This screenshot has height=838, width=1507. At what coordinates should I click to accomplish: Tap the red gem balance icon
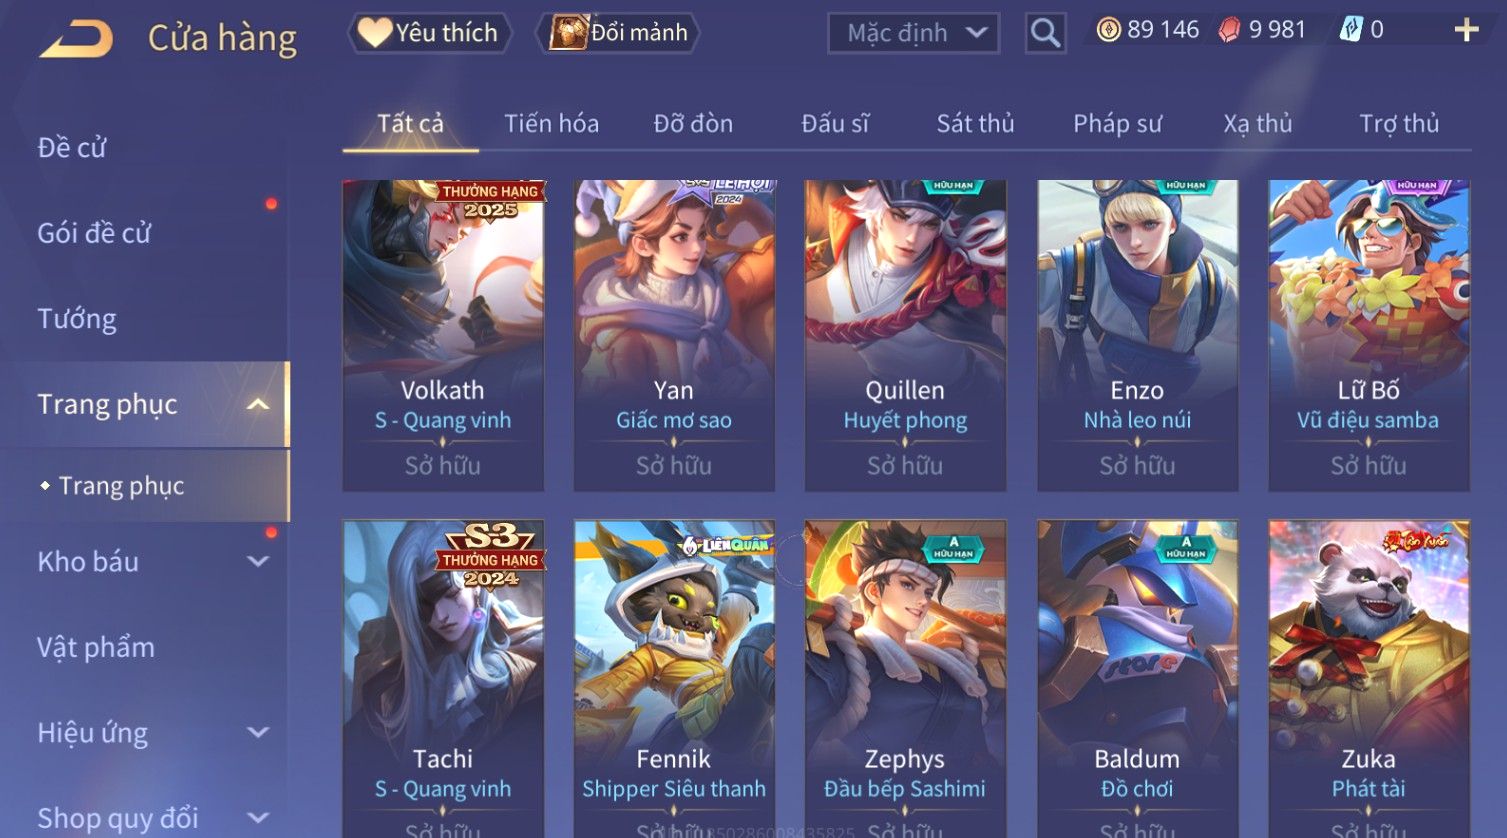[x=1229, y=30]
